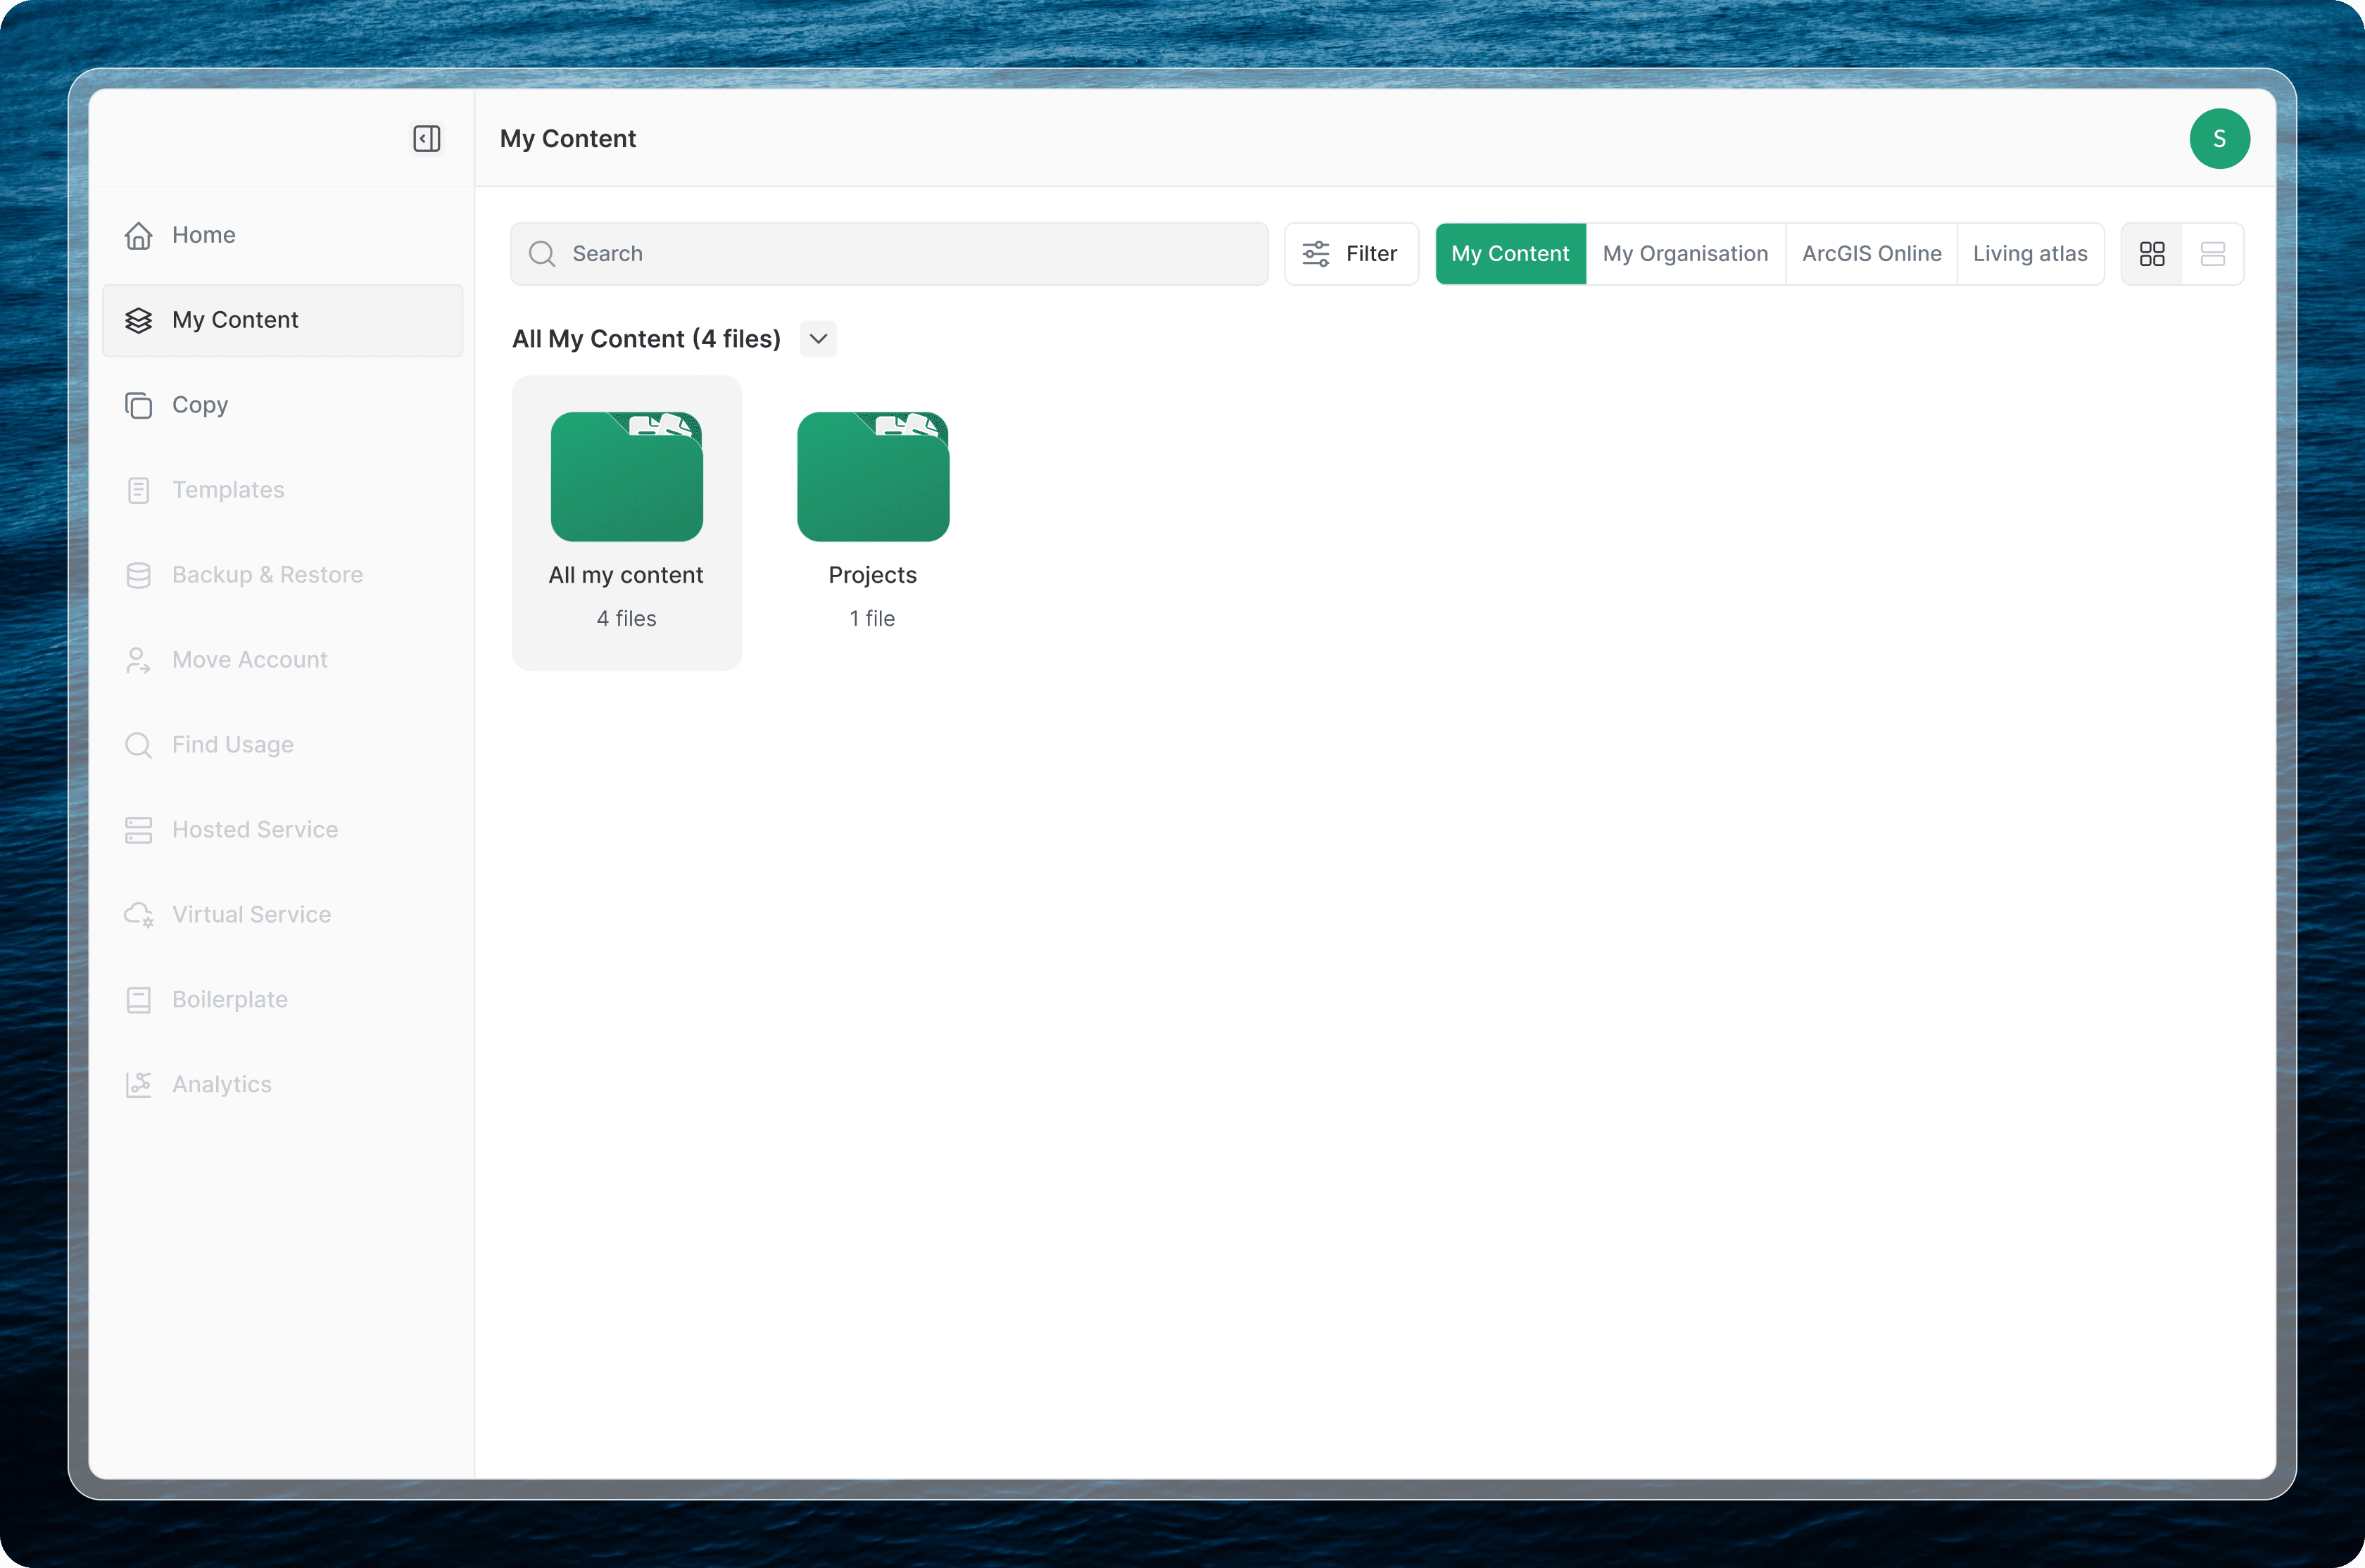Switch to My Organisation tab
Screen dimensions: 2365x1568
[x=1685, y=254]
